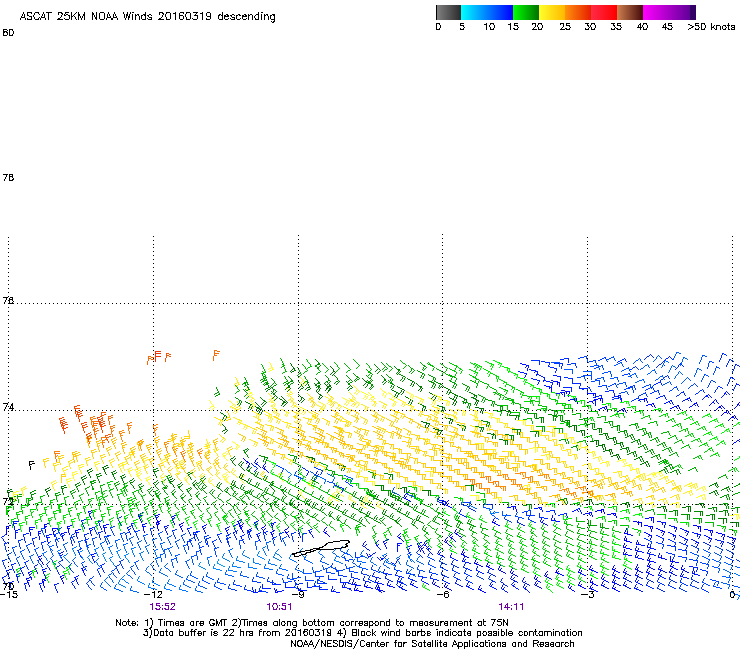Click the -9 longitude axis label
The image size is (740, 650).
coord(298,594)
